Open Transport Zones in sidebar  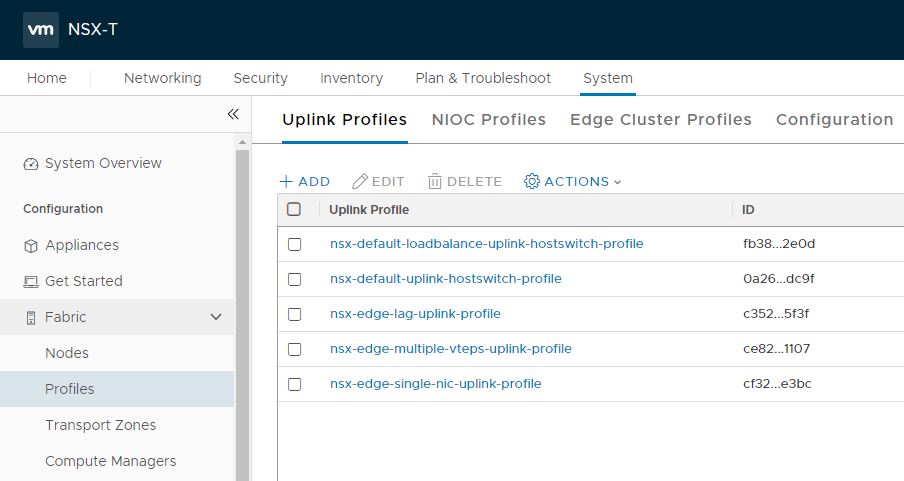(x=100, y=425)
